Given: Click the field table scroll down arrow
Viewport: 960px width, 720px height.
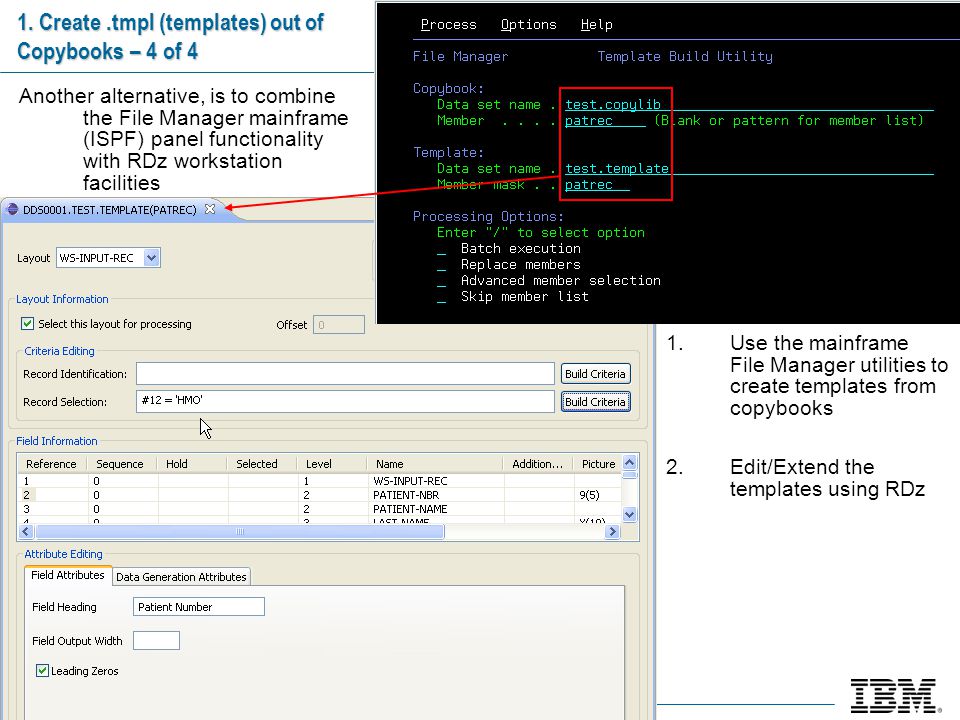Looking at the screenshot, I should pos(629,514).
